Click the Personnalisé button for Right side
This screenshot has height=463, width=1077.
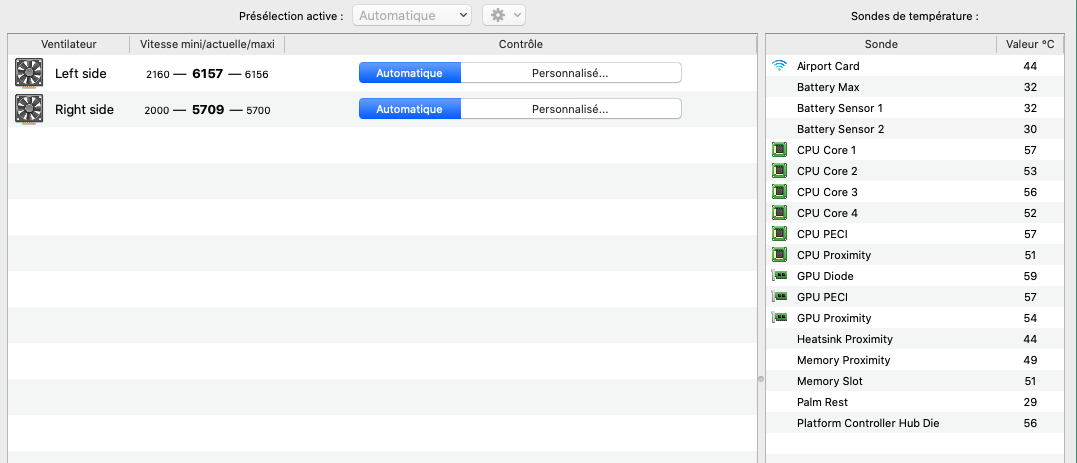point(570,109)
